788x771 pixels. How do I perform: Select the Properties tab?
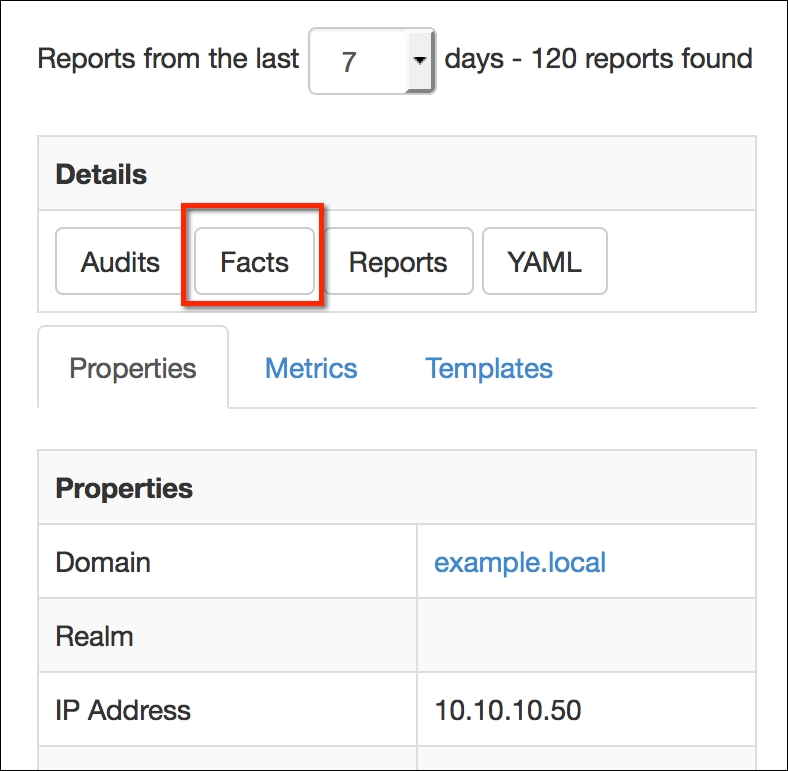click(133, 368)
